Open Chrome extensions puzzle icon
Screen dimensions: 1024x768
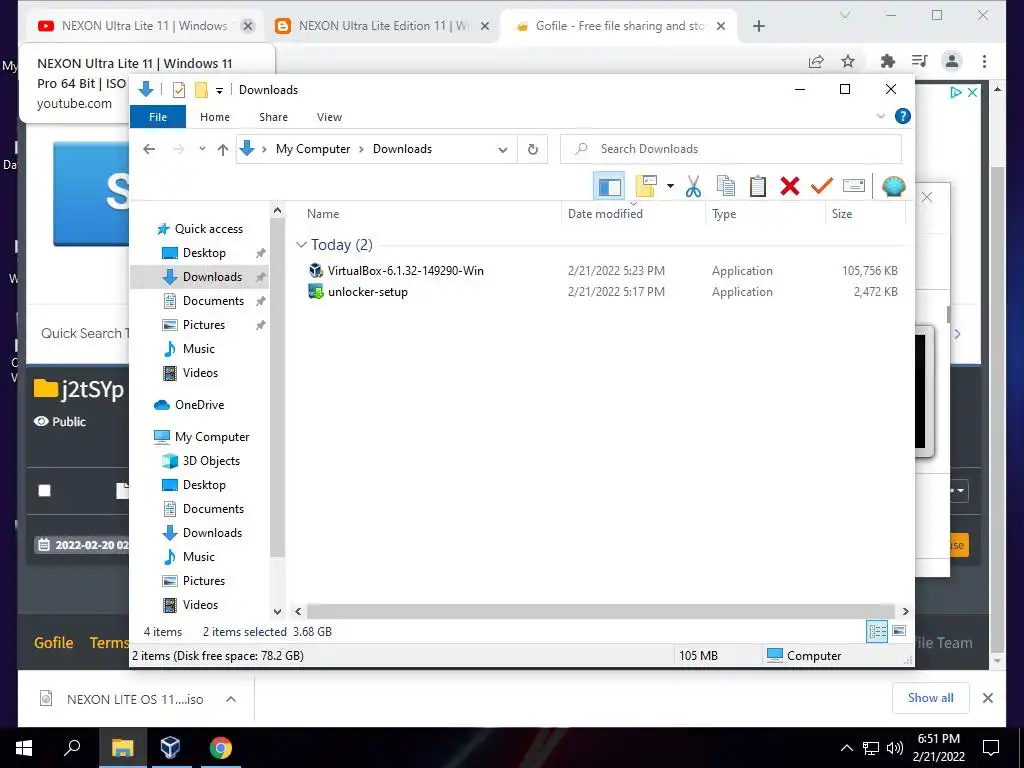point(888,61)
